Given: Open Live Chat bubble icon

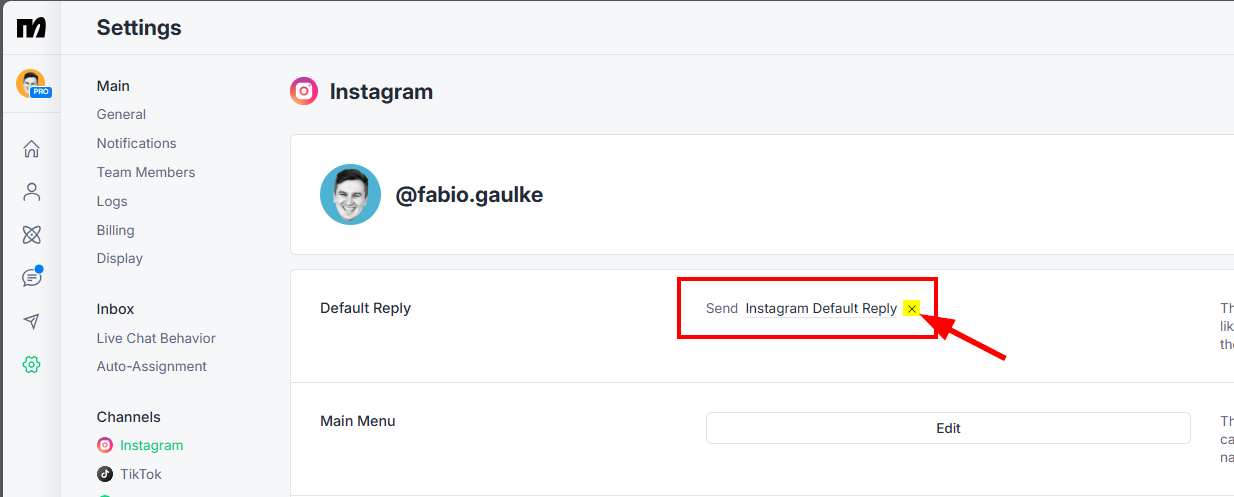Looking at the screenshot, I should pyautogui.click(x=32, y=277).
